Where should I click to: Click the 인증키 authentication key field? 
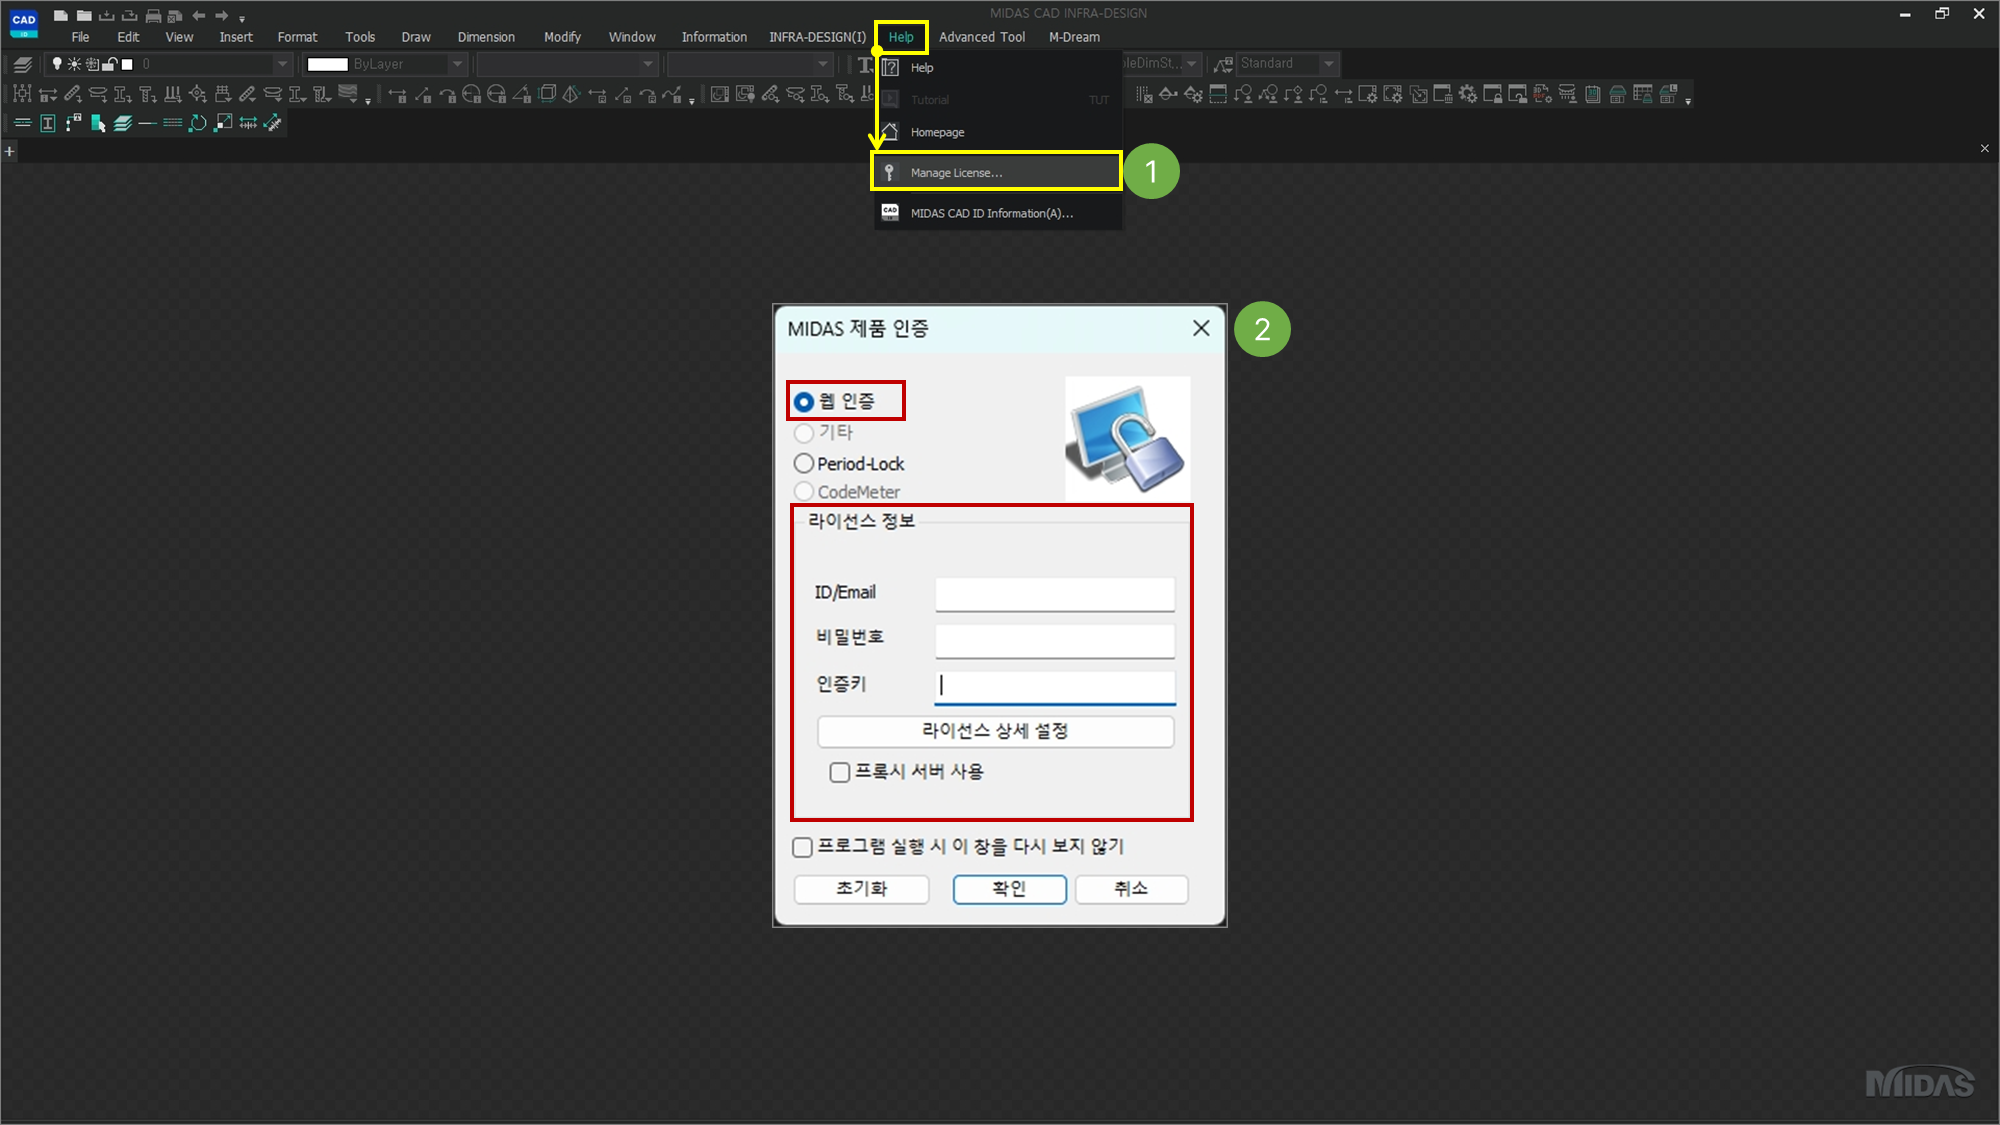click(x=1055, y=686)
